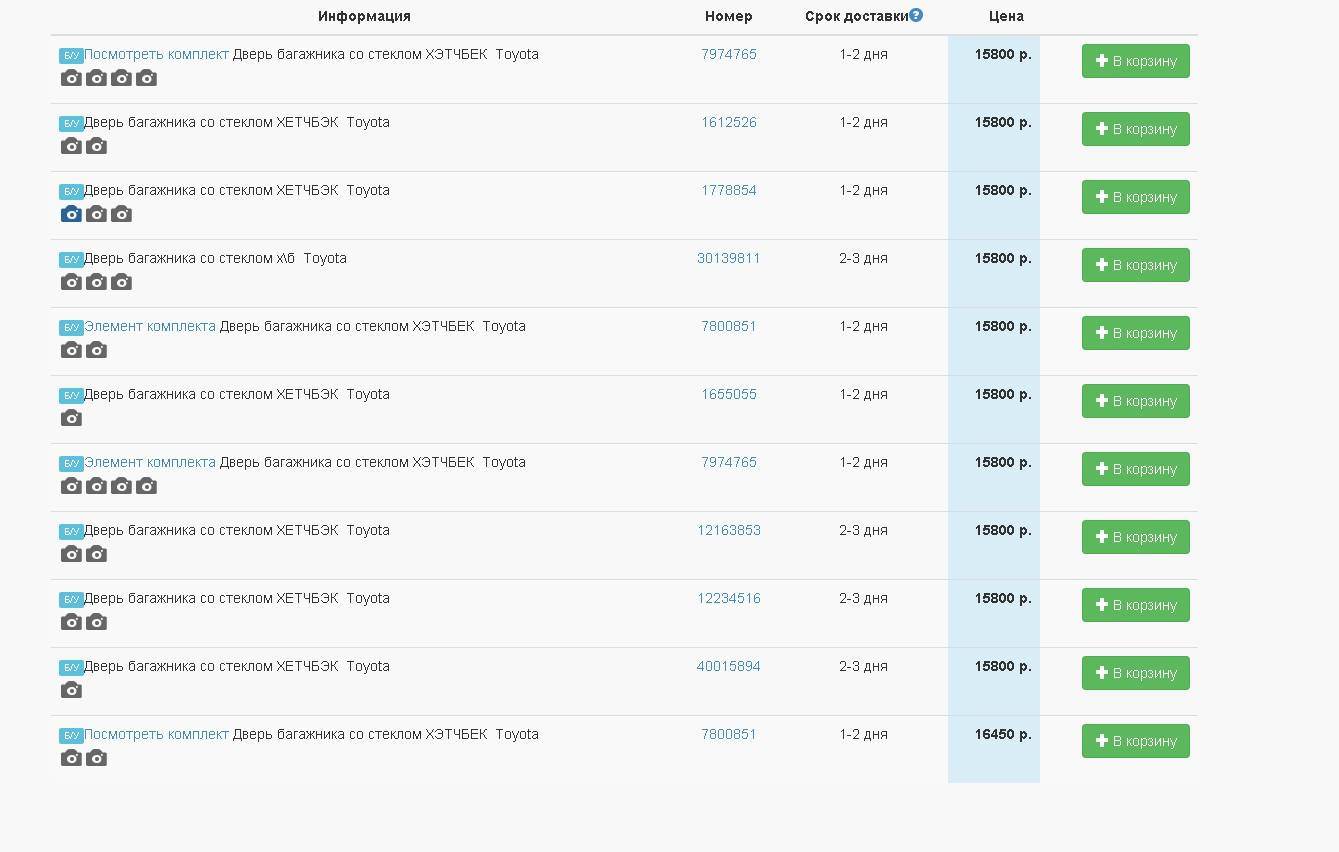Screen dimensions: 1339x852
Task: Open part number link 40015894
Action: pyautogui.click(x=728, y=666)
